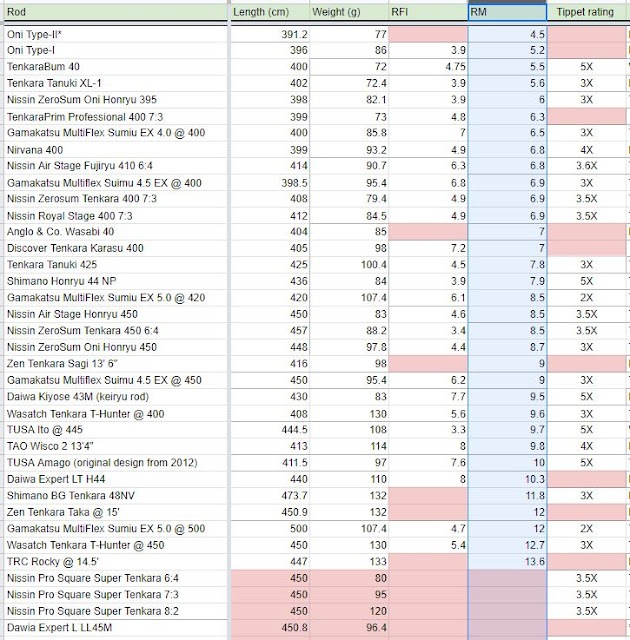Click Gamakatsu Multiflex Suimu 4.5 EX @ 450
Screen dimensions: 630x640
pos(115,380)
